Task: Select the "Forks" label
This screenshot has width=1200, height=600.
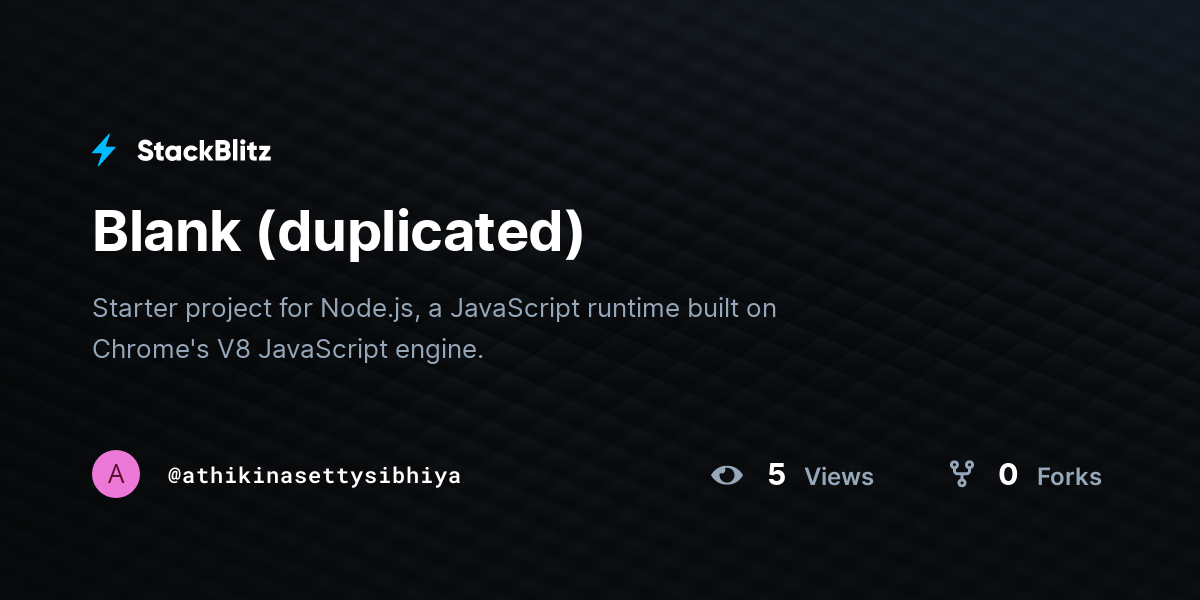Action: pos(1069,477)
